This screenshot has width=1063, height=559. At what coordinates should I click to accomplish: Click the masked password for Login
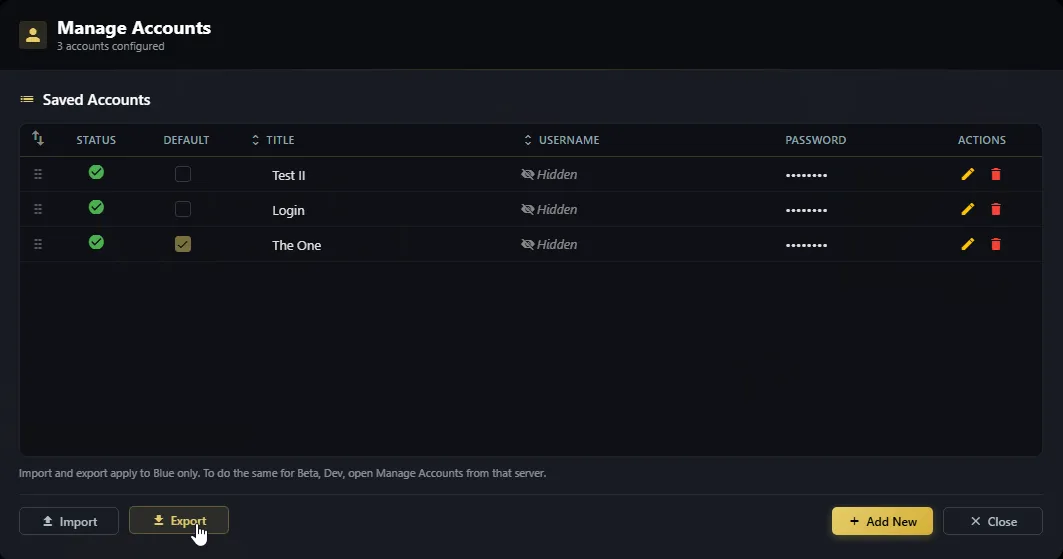tap(806, 210)
